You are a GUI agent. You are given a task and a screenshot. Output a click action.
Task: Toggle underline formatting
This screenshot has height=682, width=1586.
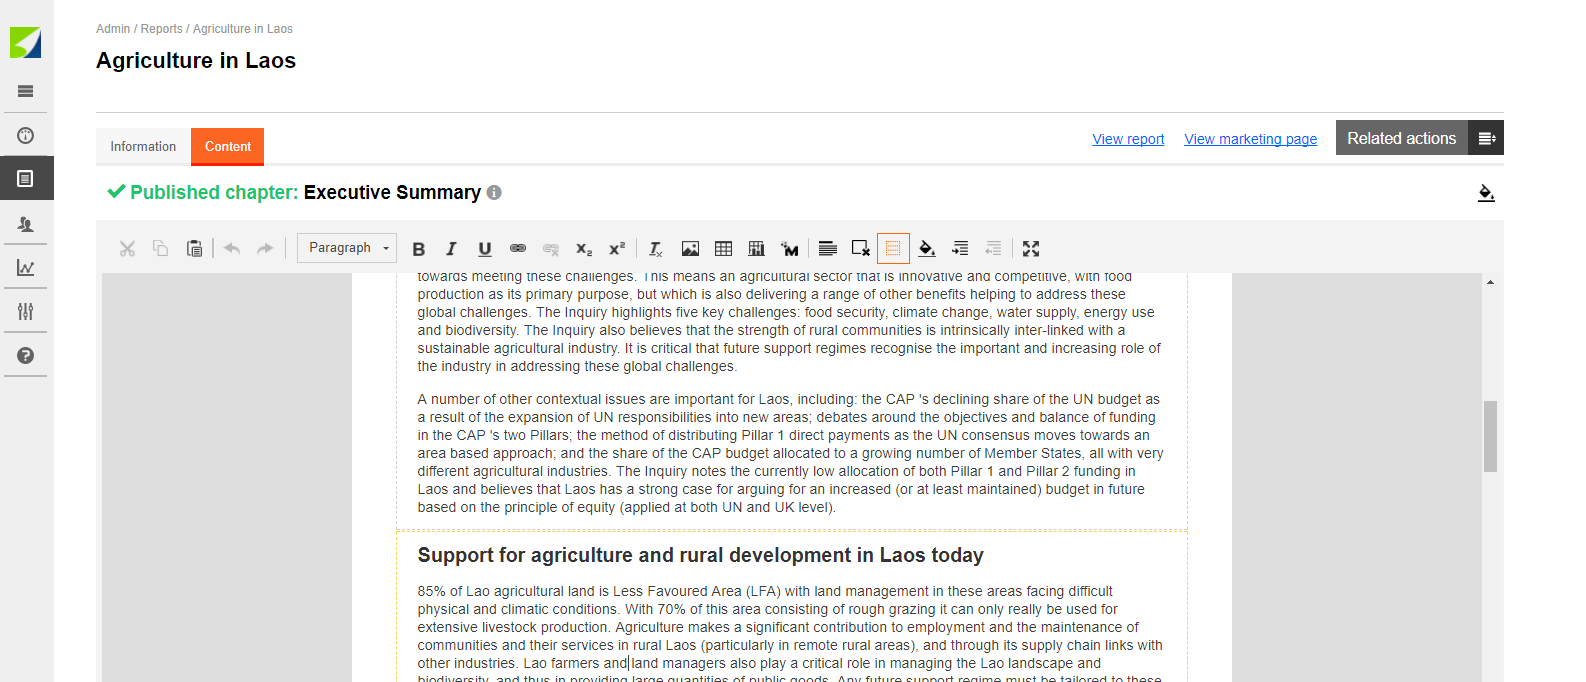point(485,249)
